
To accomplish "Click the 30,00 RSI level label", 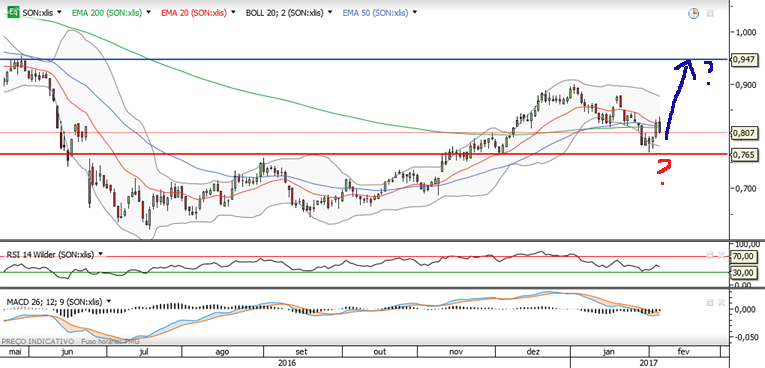I will click(743, 272).
